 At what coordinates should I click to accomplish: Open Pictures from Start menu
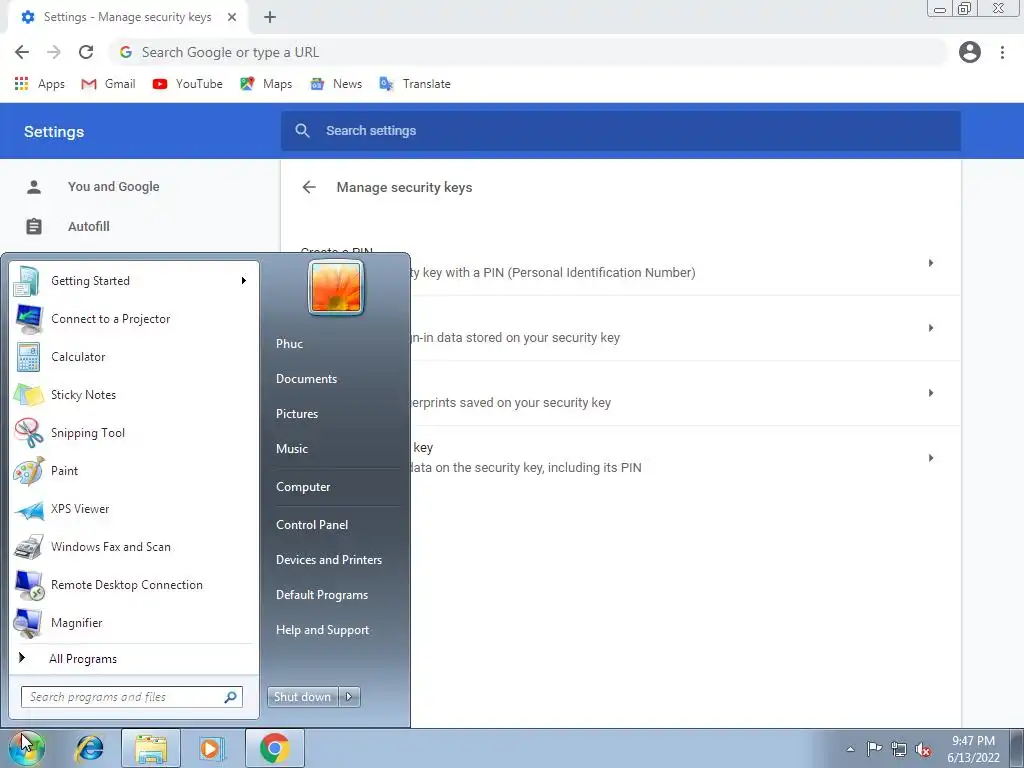(297, 414)
